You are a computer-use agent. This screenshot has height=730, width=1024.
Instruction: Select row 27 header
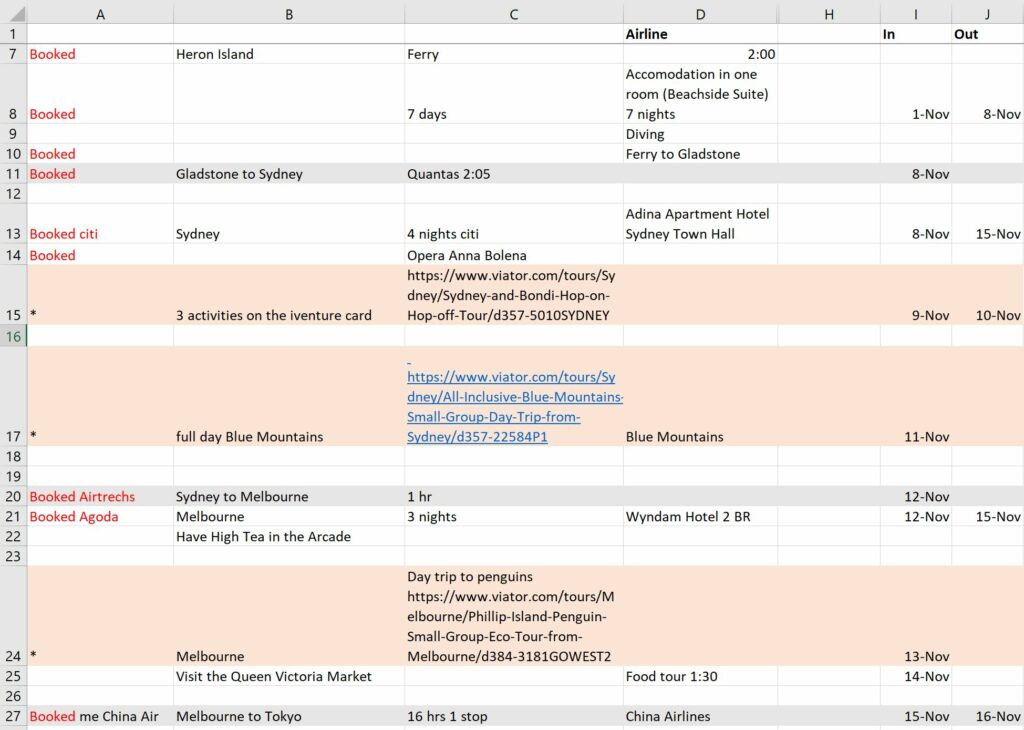13,716
